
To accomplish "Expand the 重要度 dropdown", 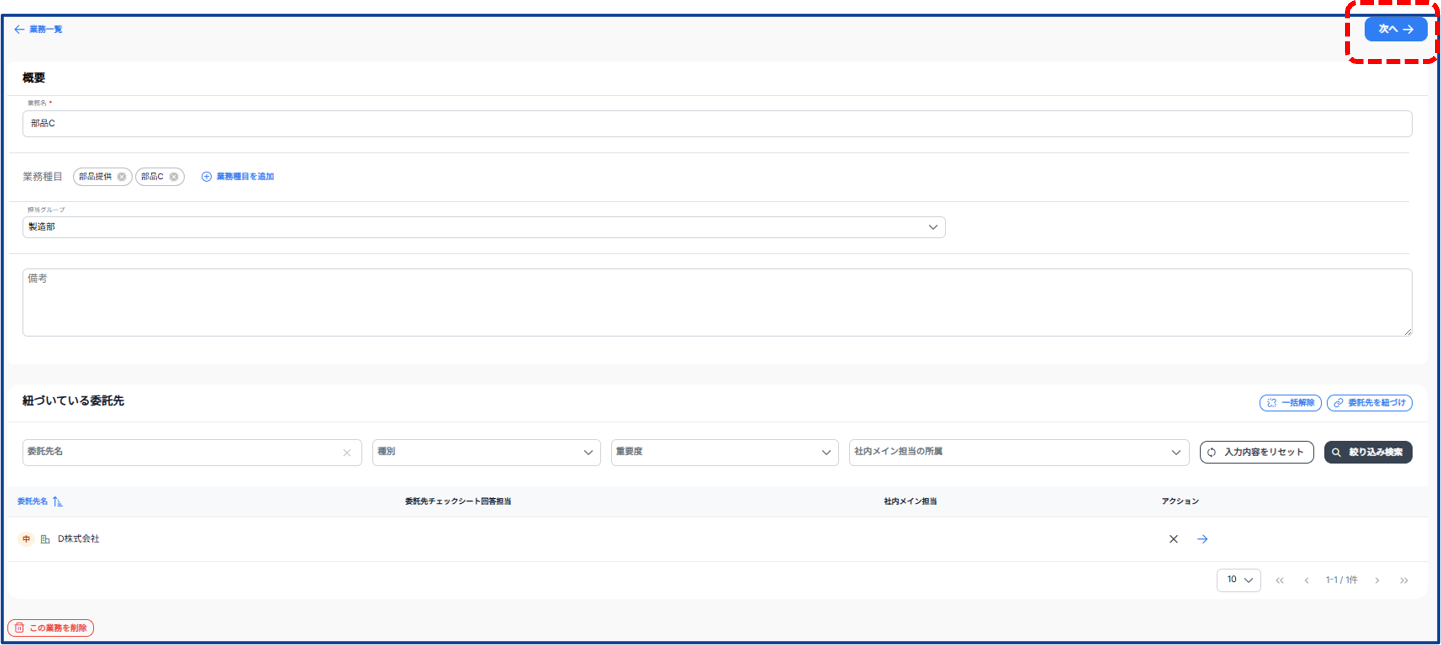I will point(724,452).
